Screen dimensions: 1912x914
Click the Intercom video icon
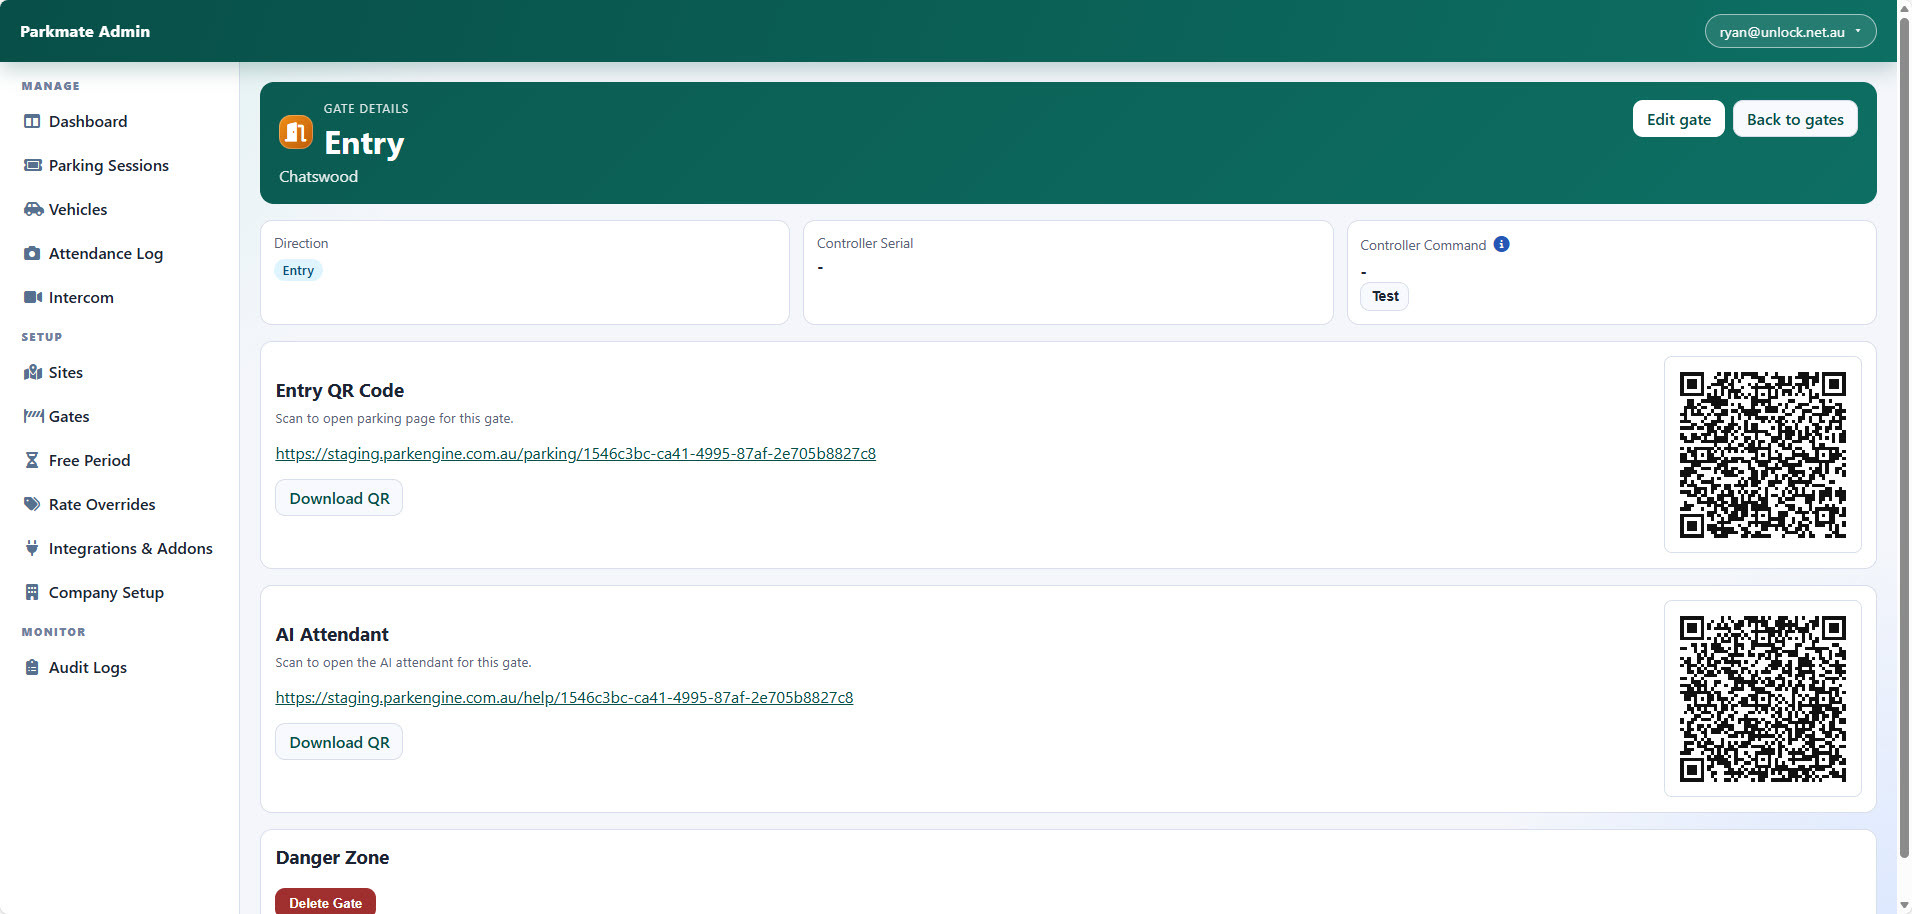(x=33, y=298)
